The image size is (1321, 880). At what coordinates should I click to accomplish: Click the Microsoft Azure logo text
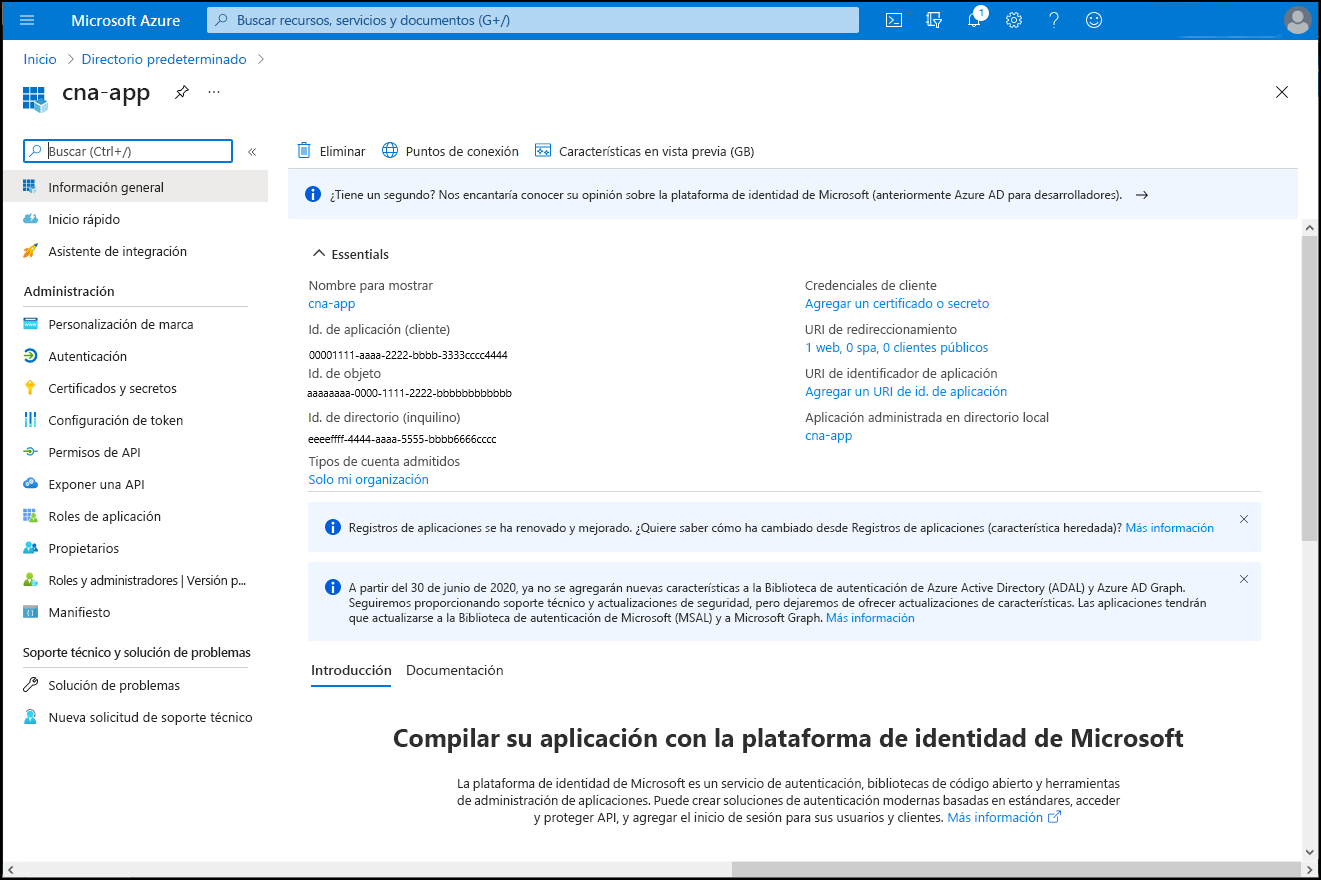coord(125,20)
